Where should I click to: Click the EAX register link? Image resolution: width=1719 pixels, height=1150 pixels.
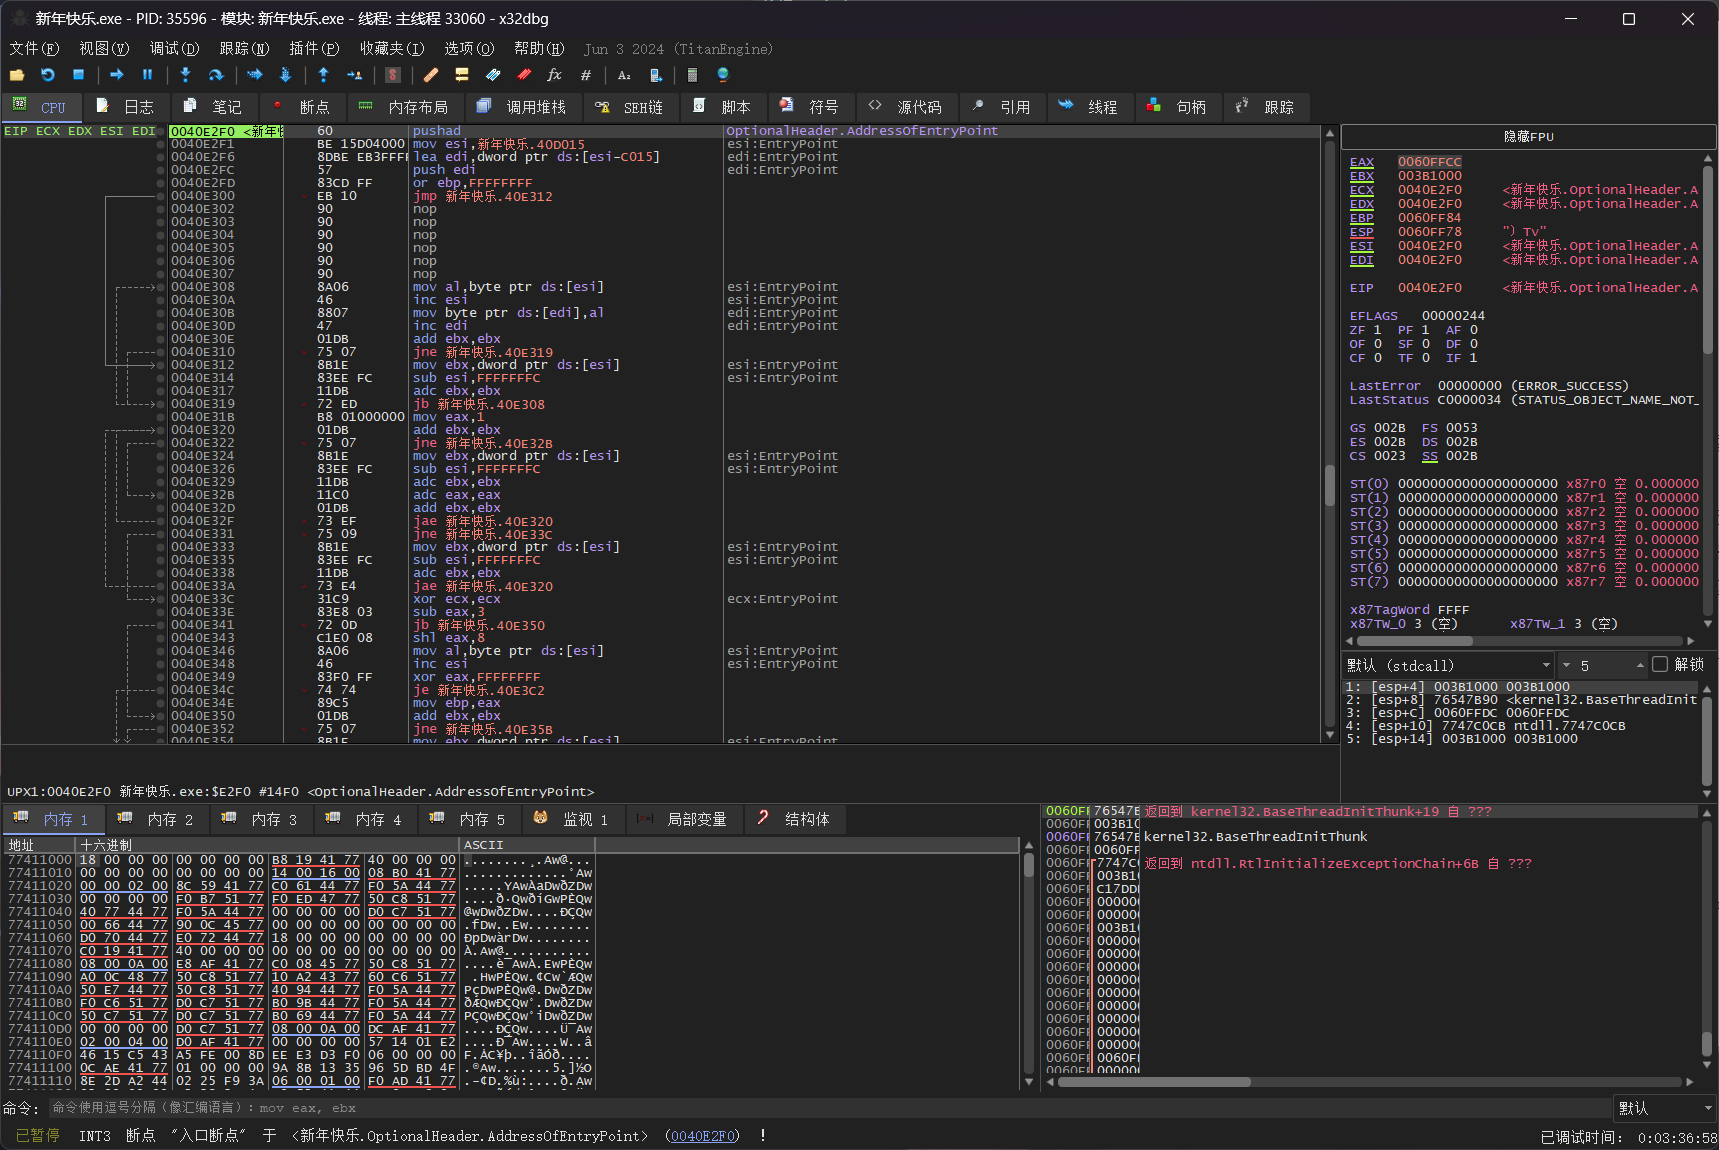[1361, 162]
